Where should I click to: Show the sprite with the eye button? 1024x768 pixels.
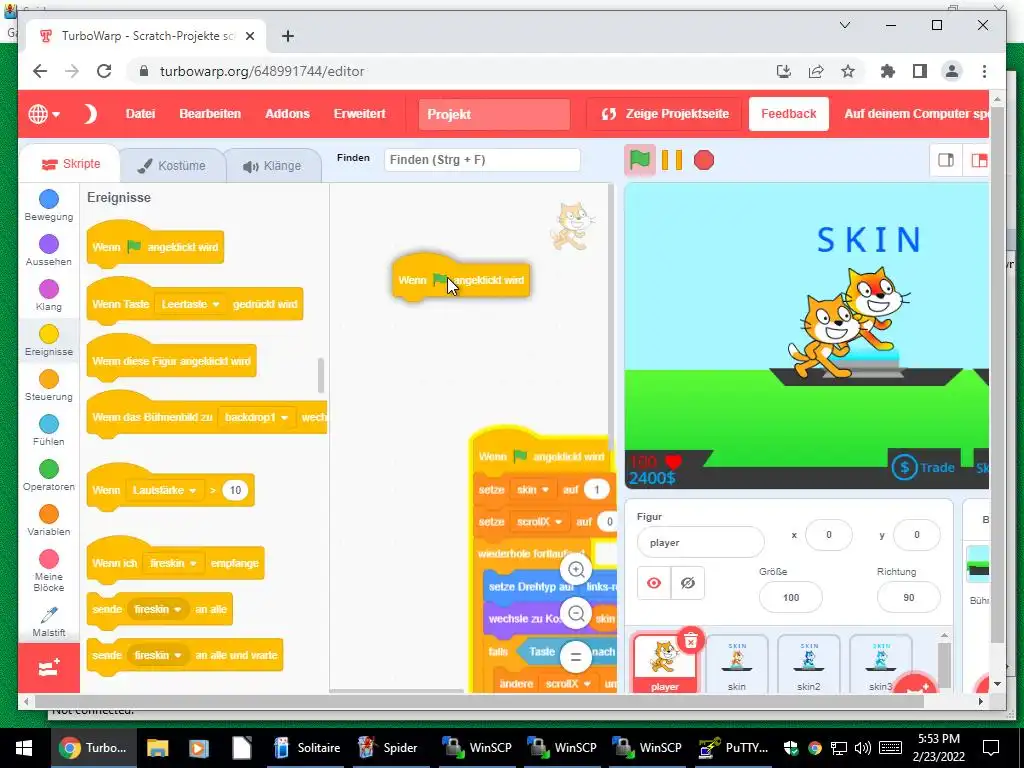pos(654,583)
